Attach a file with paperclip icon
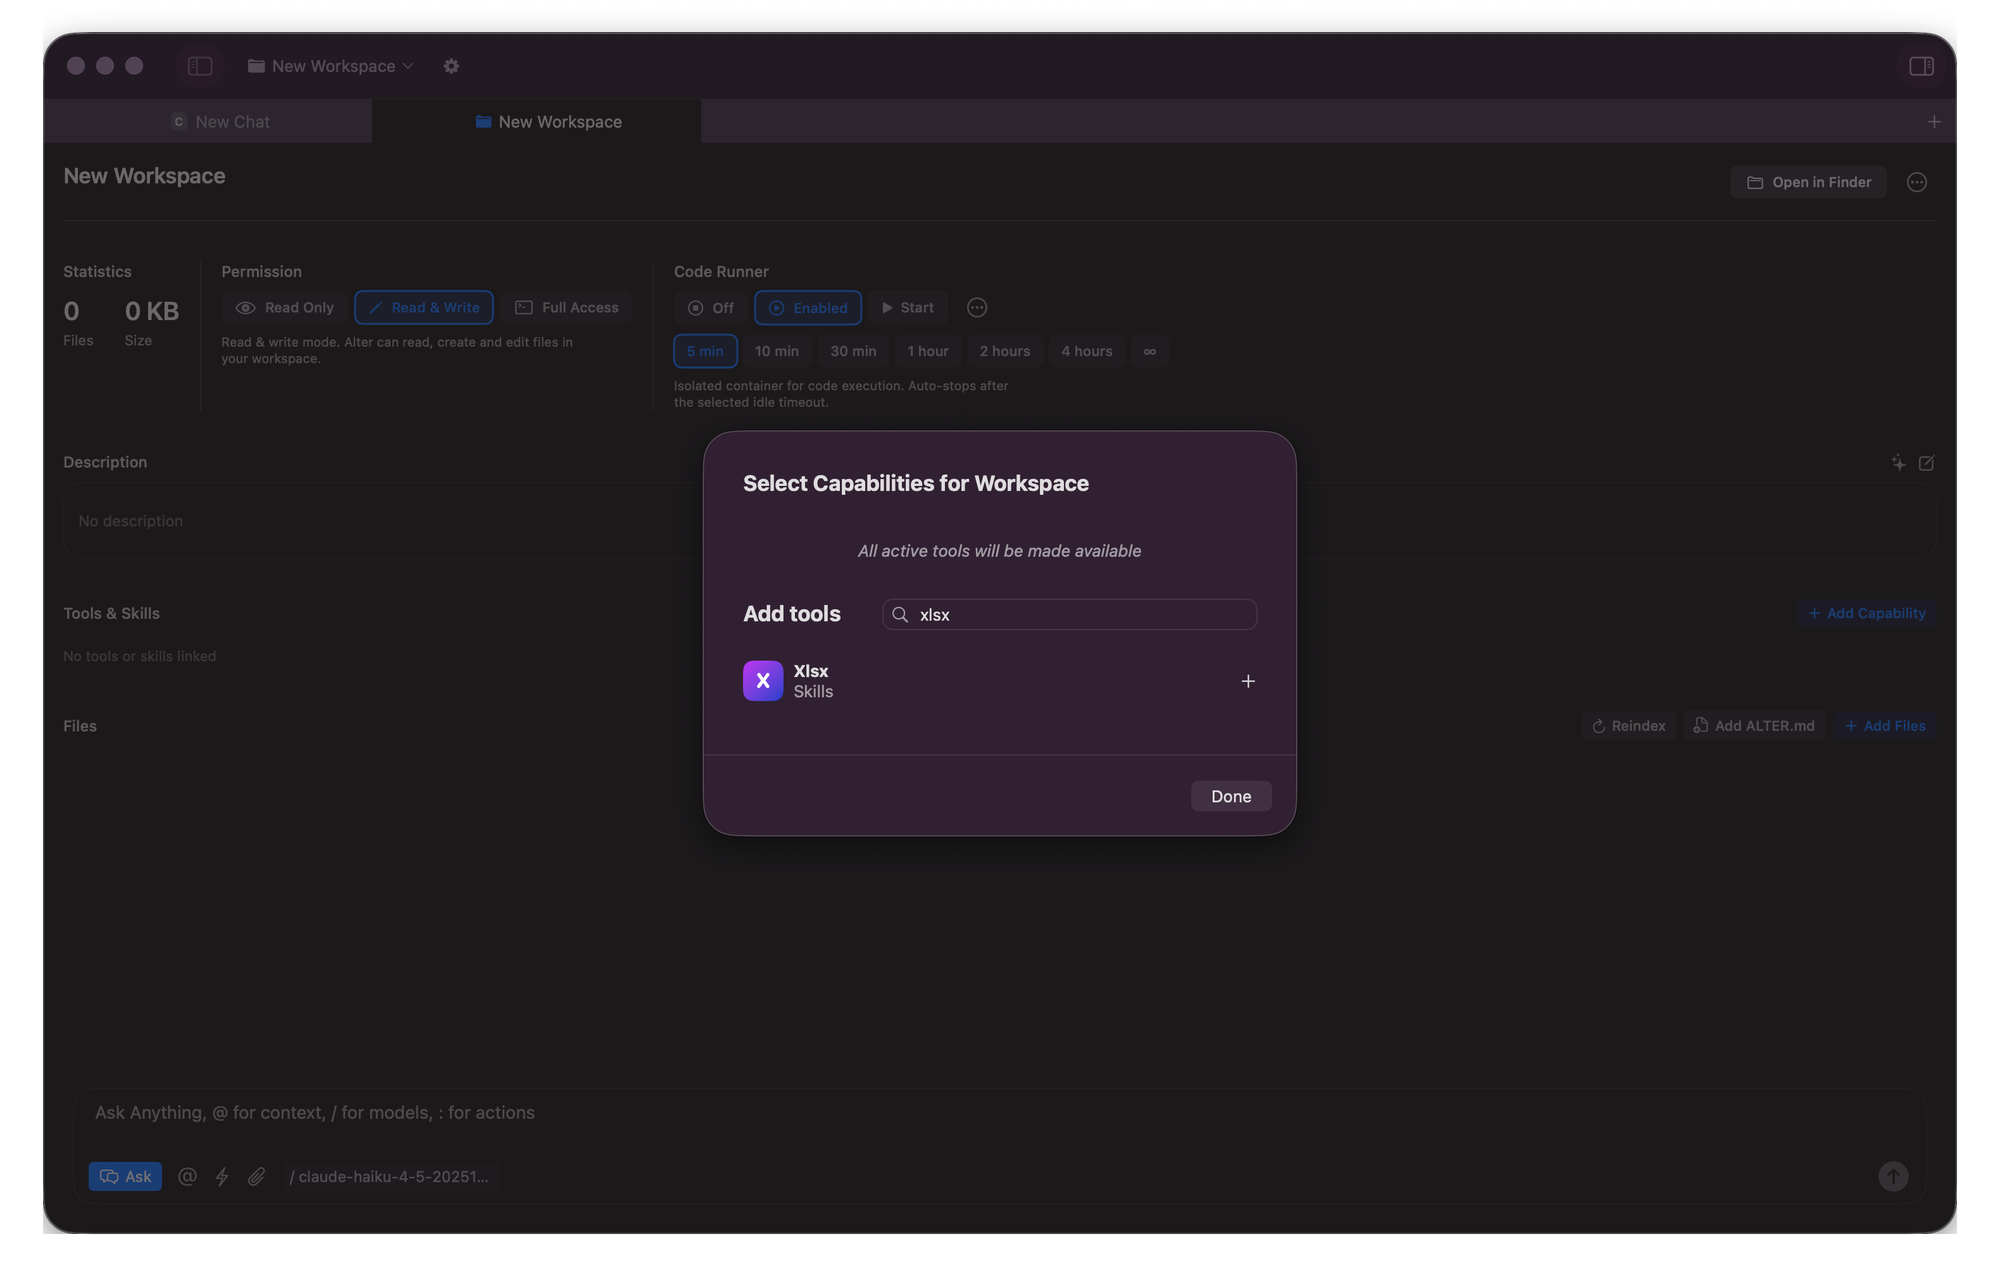Viewport: 2000px width, 1287px height. click(257, 1176)
